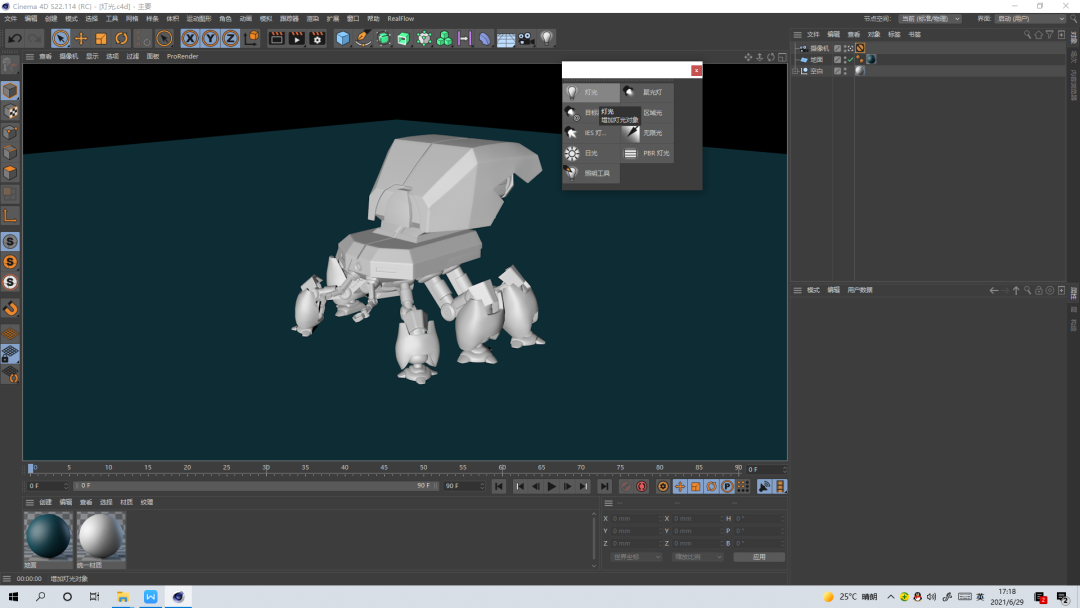
Task: Open the 世界坐标 coordinate dropdown
Action: coord(636,557)
